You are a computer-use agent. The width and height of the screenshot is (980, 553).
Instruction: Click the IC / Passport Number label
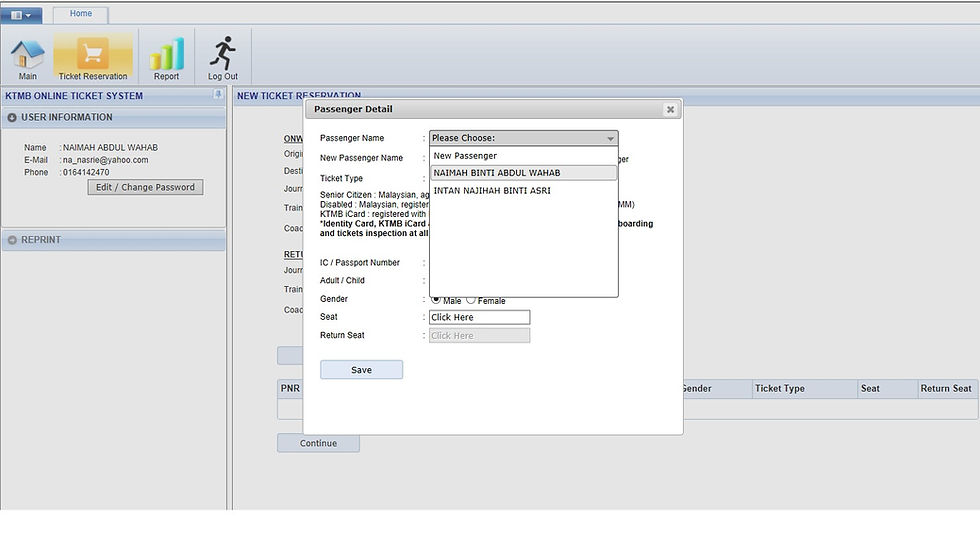coord(360,263)
